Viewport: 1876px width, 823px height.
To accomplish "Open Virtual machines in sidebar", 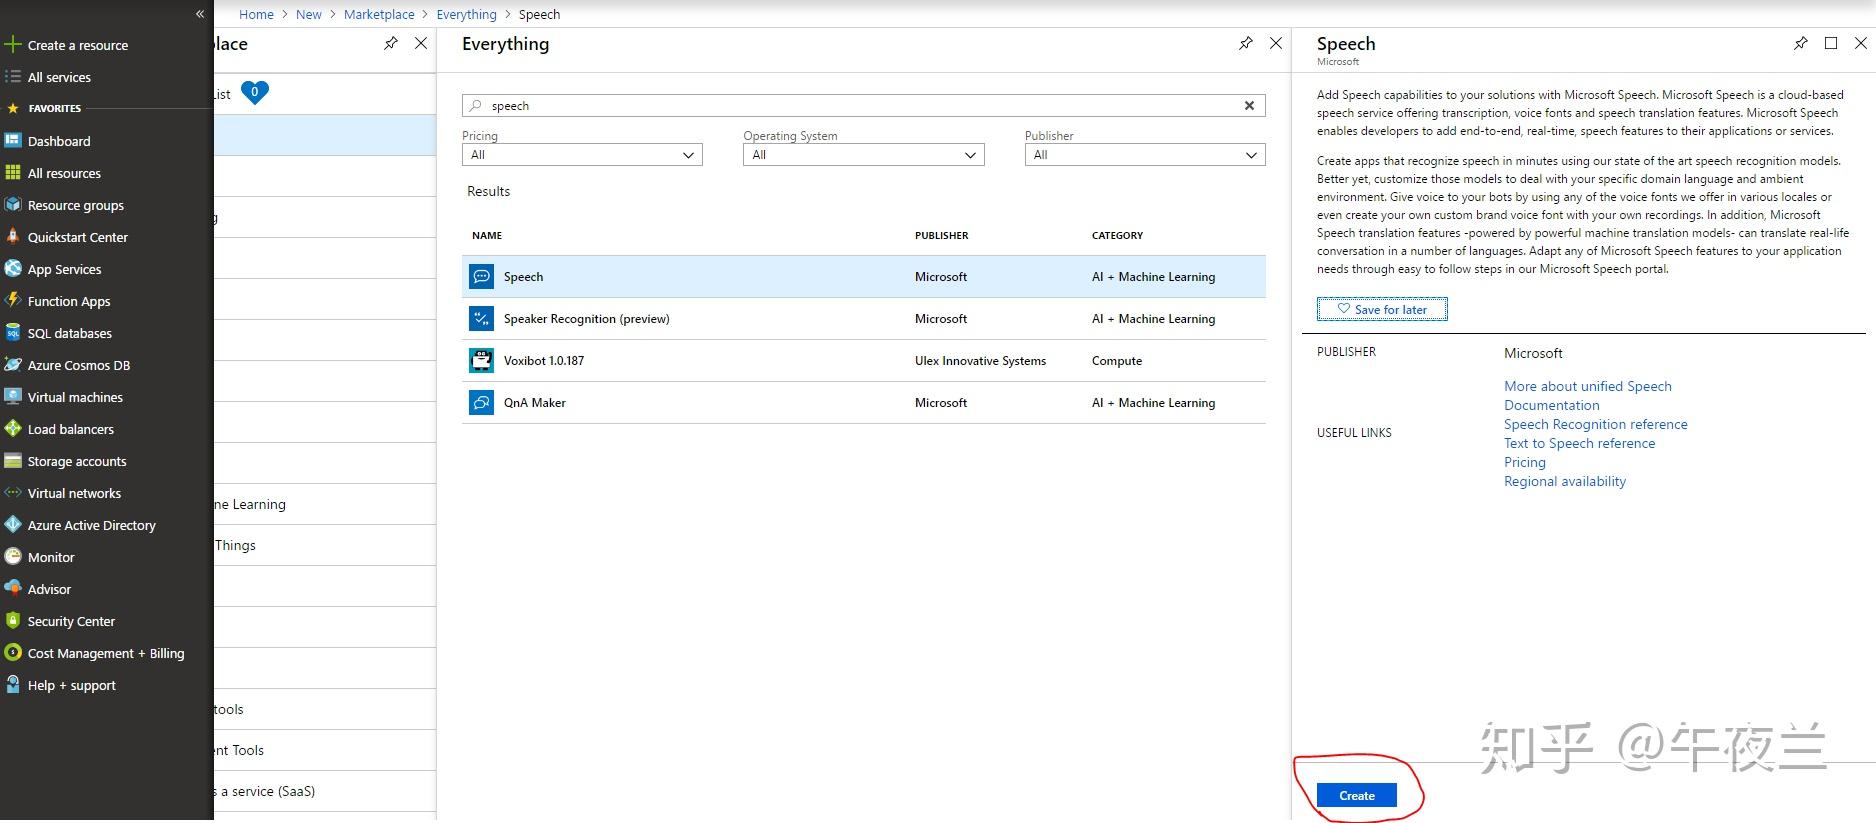I will point(75,397).
